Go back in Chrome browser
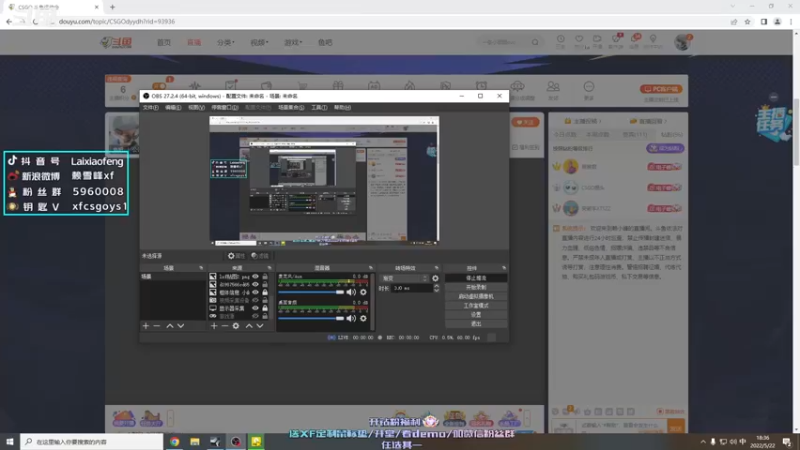Image resolution: width=800 pixels, height=450 pixels. point(9,21)
